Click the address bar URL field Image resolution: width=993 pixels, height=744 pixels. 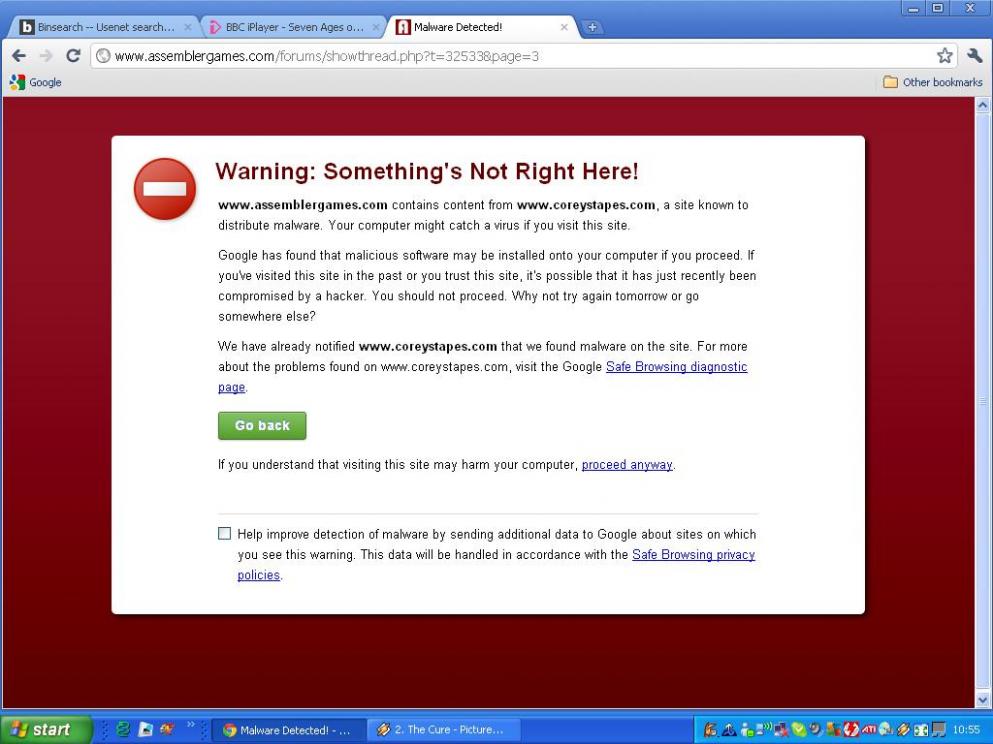[x=522, y=56]
